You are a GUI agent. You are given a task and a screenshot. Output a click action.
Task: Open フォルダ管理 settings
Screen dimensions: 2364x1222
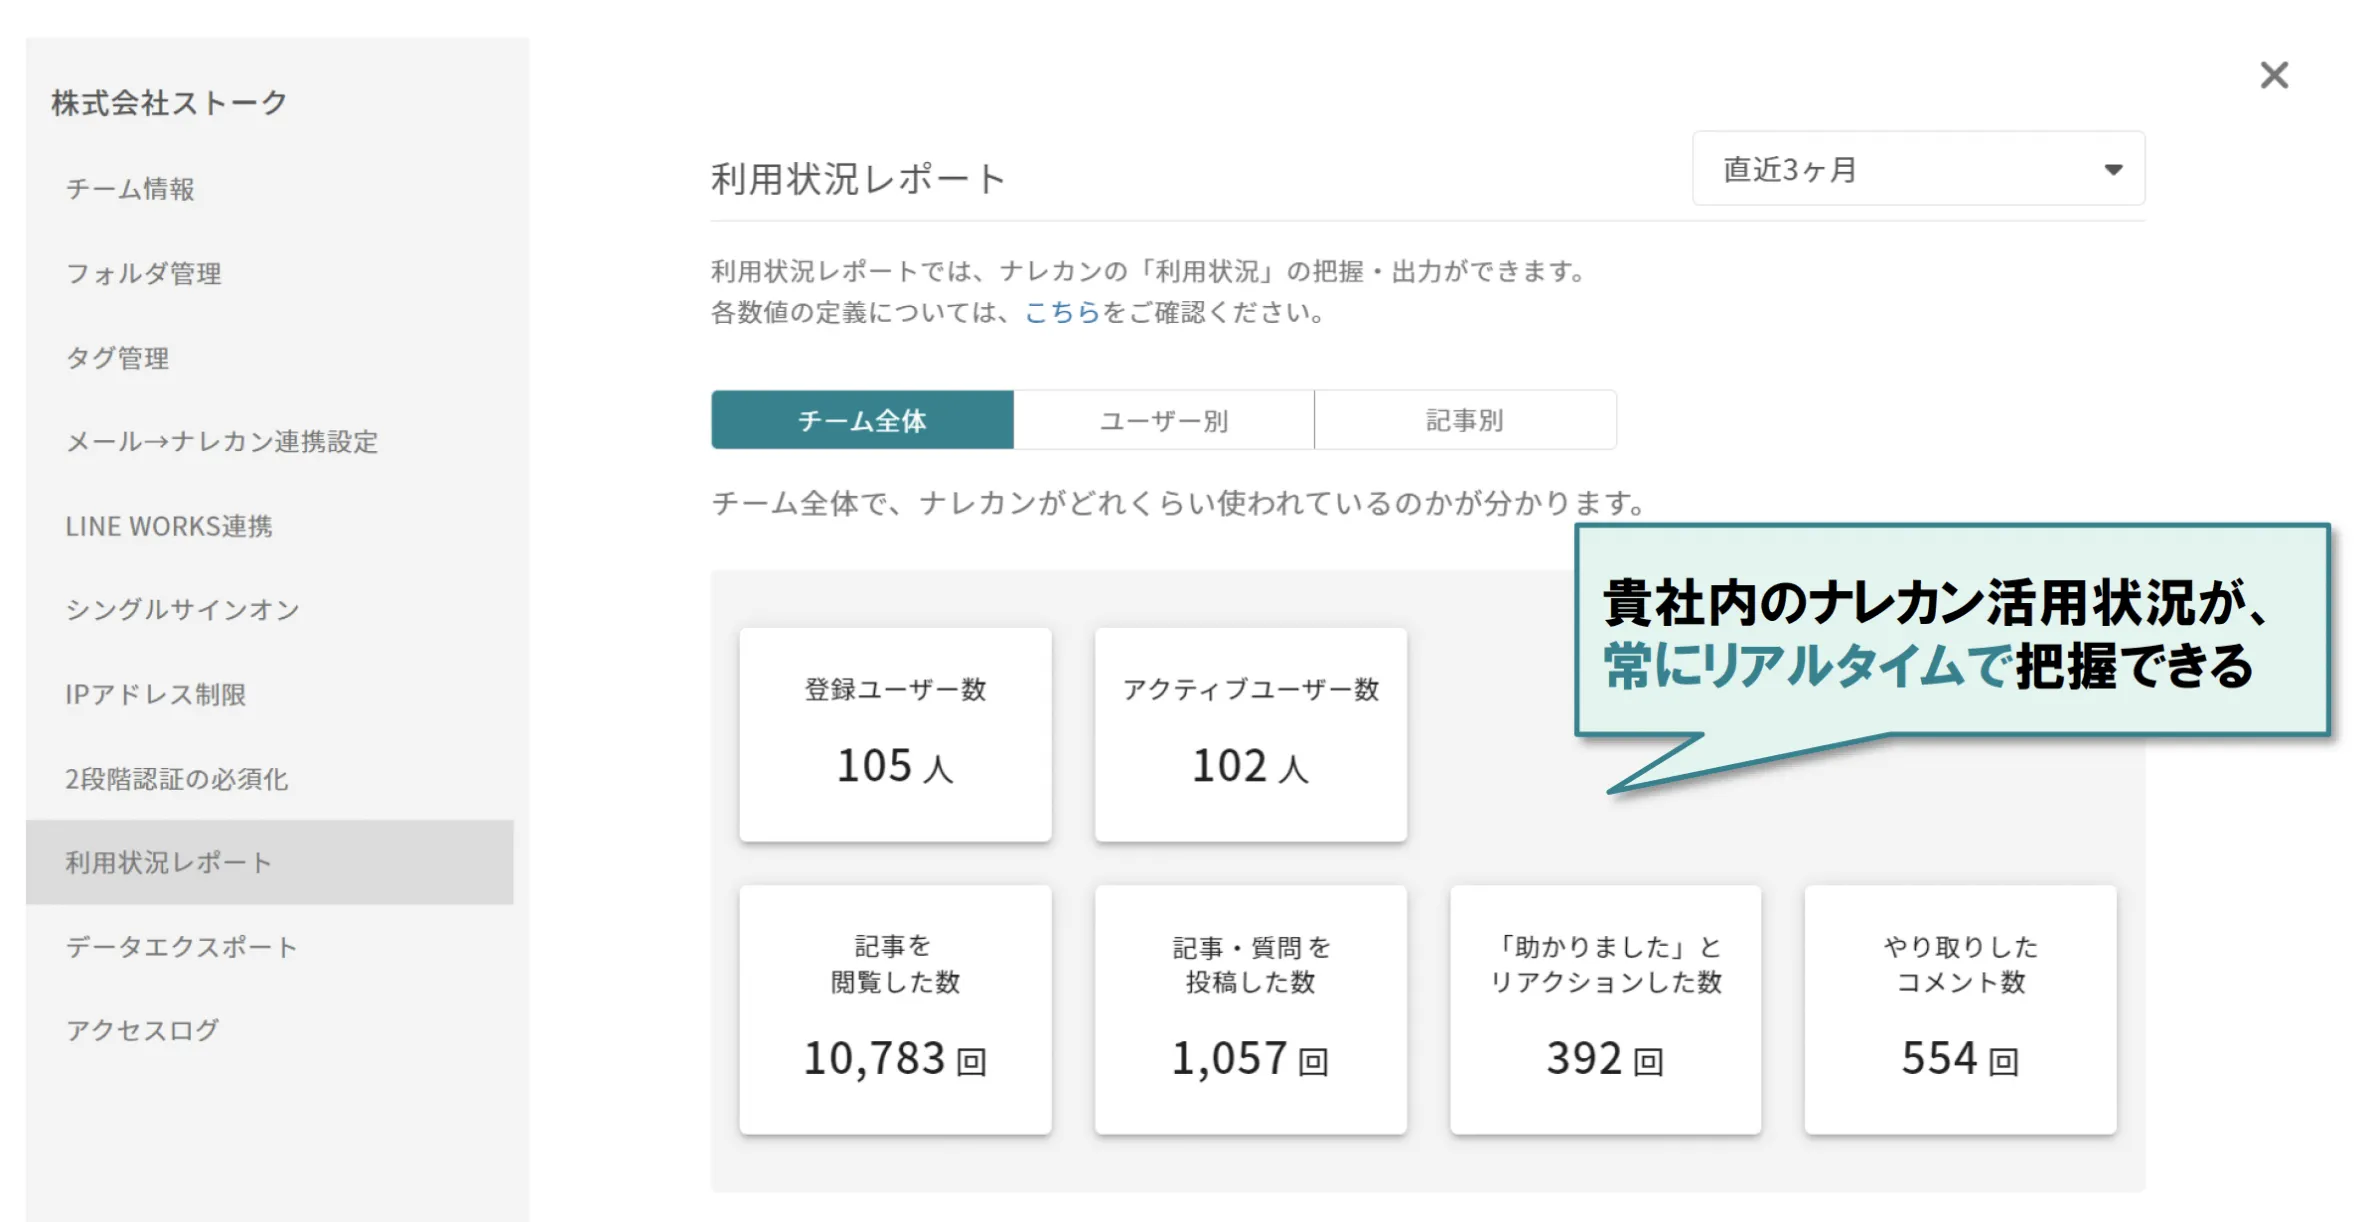(x=144, y=273)
